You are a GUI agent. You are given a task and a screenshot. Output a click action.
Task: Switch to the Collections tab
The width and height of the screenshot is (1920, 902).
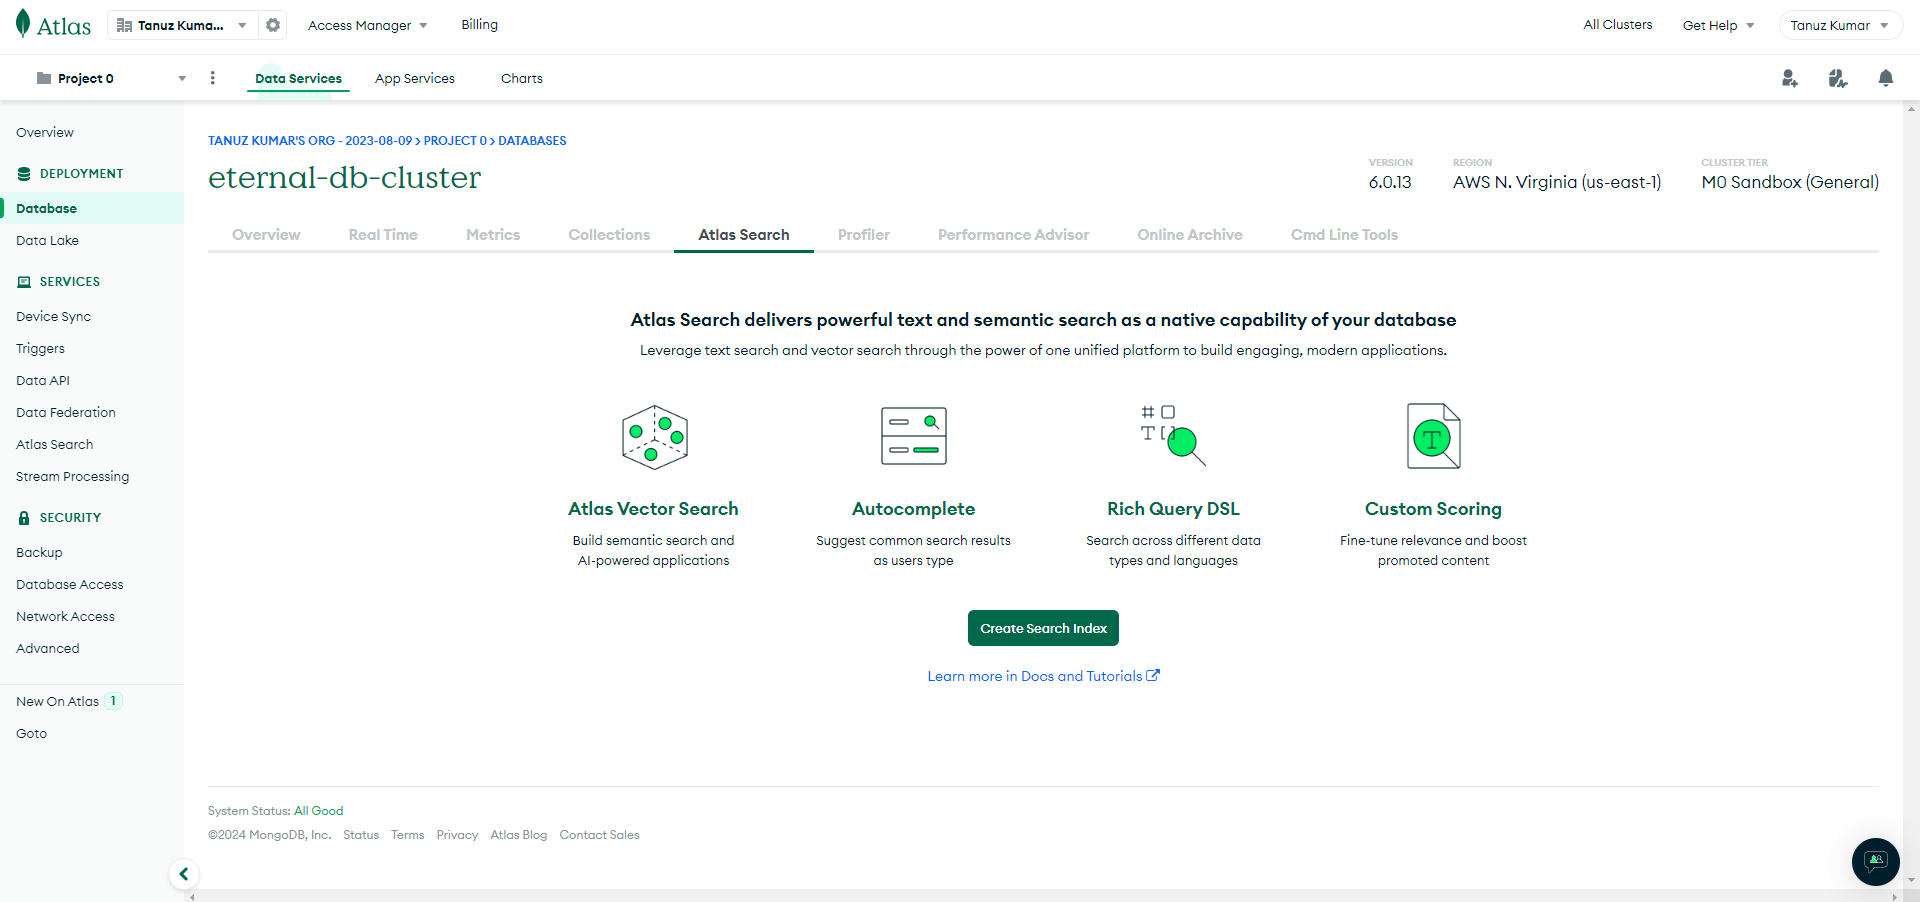609,234
